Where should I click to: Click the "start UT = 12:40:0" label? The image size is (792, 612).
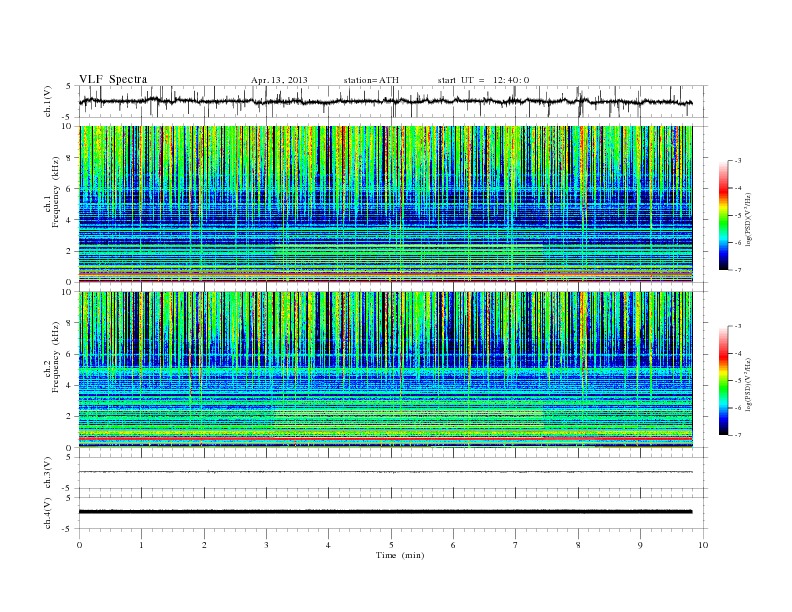point(483,80)
